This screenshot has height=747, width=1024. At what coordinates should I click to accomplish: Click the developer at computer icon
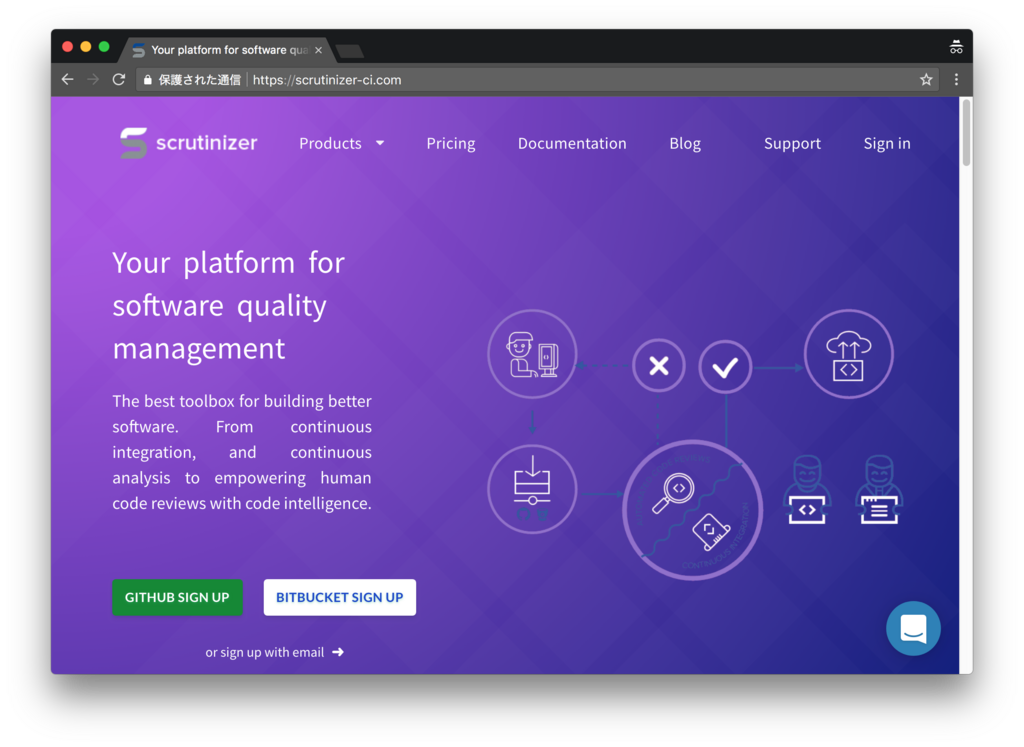click(x=532, y=354)
